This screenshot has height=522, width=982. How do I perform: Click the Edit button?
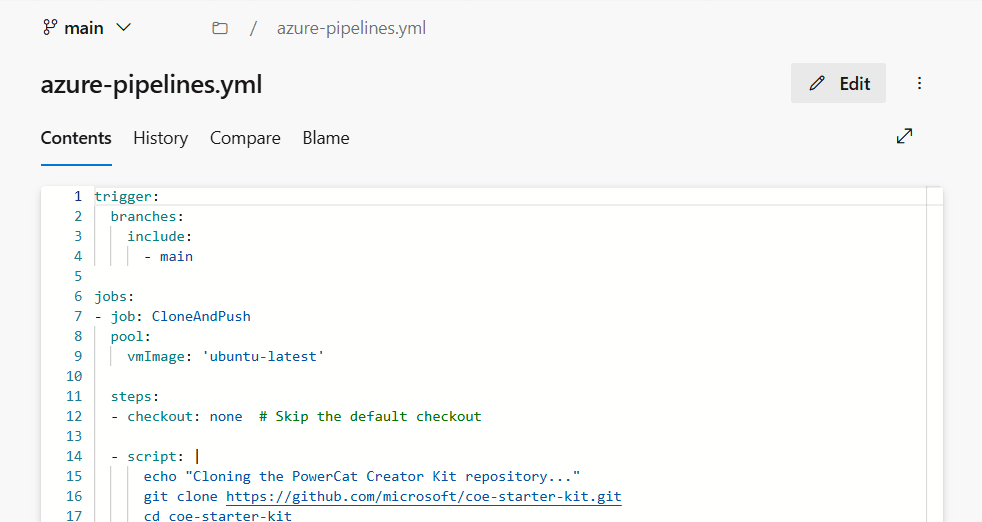[x=838, y=83]
